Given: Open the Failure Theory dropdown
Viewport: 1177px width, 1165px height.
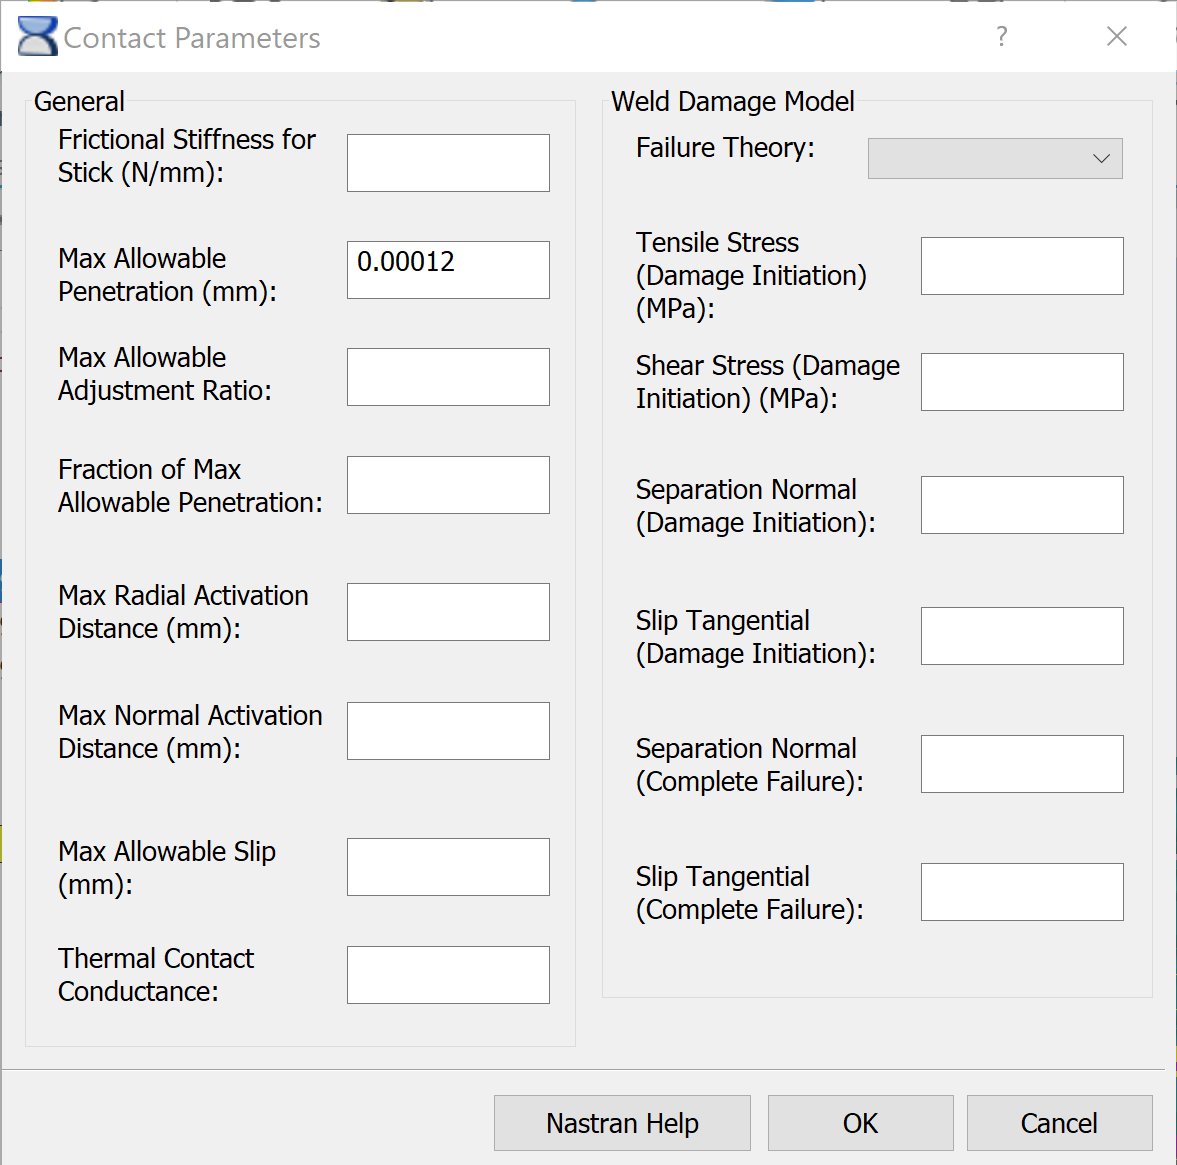Looking at the screenshot, I should click(x=995, y=159).
